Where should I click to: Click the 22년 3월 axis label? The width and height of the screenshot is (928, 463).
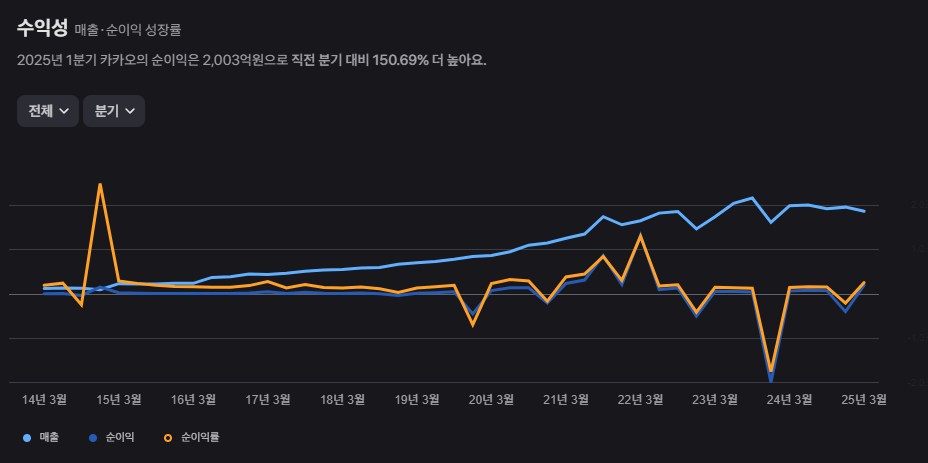pos(640,400)
